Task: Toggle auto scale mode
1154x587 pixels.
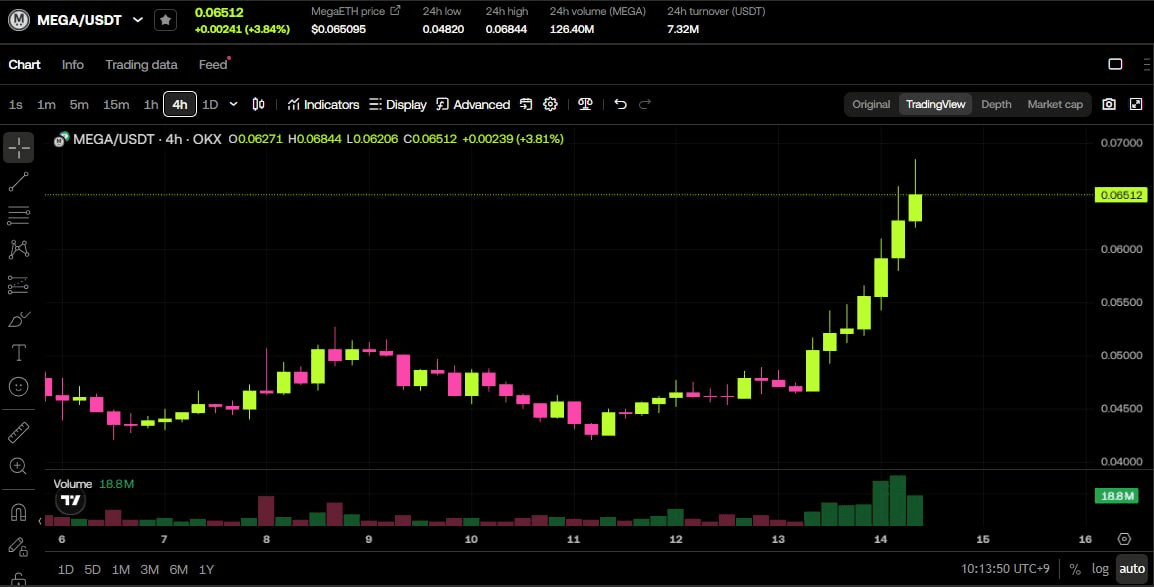Action: (1132, 569)
